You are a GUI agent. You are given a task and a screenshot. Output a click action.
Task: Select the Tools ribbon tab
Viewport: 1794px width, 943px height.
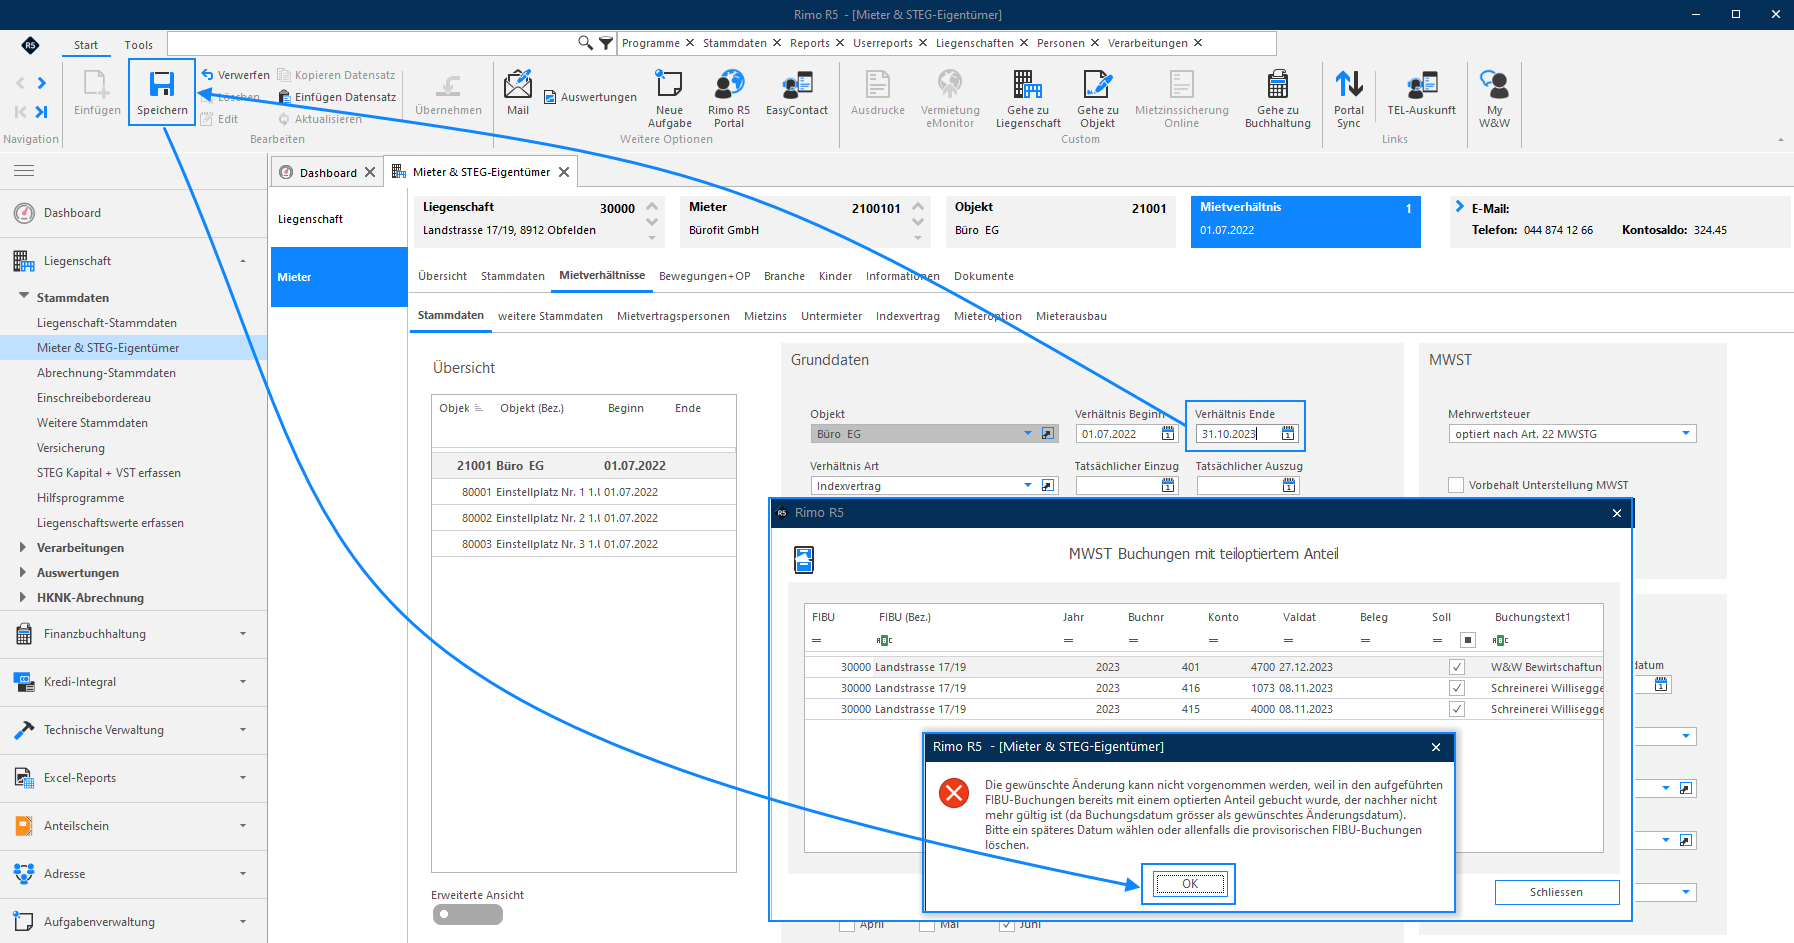pyautogui.click(x=138, y=45)
